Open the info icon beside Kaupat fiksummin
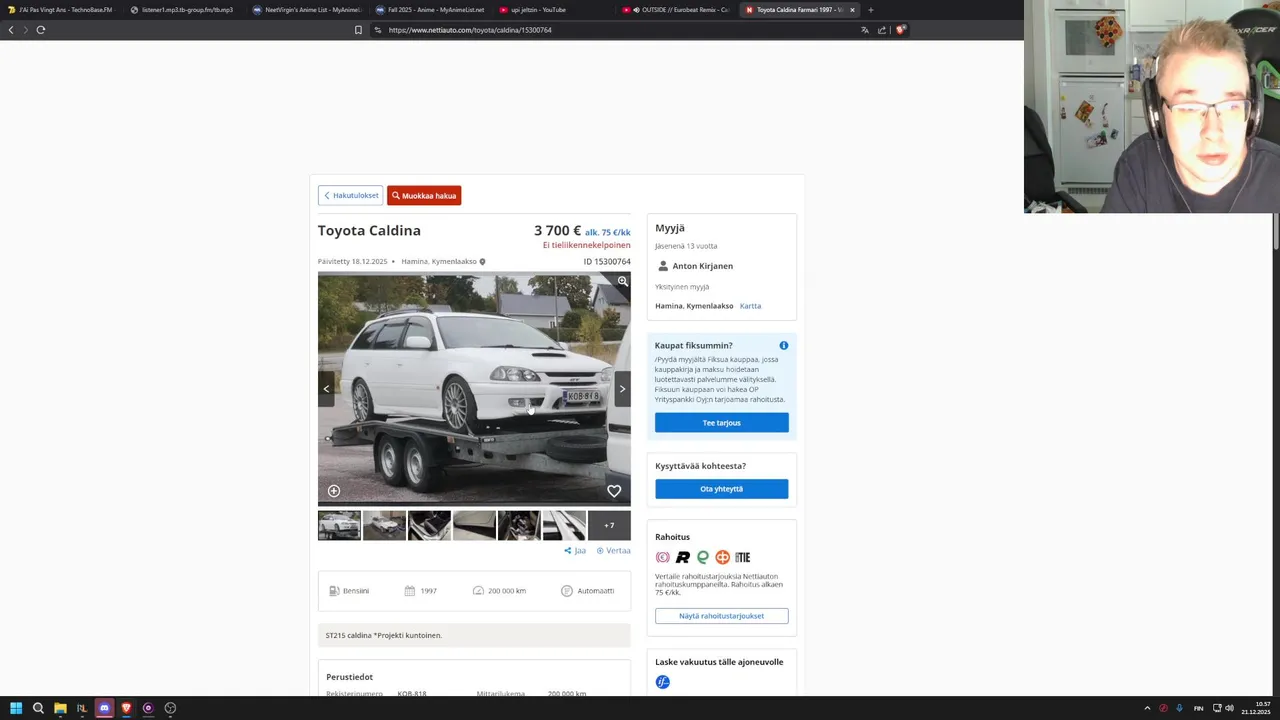The width and height of the screenshot is (1280, 720). 784,346
